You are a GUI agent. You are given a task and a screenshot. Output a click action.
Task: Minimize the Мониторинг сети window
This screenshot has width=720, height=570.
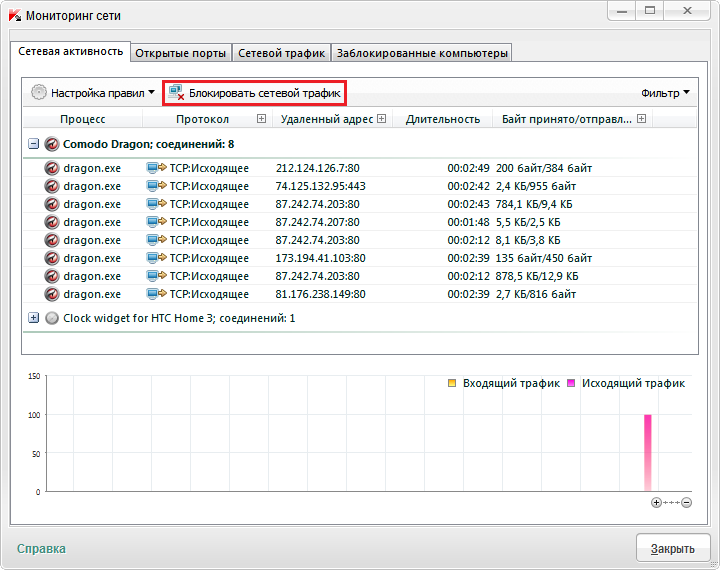pyautogui.click(x=622, y=11)
